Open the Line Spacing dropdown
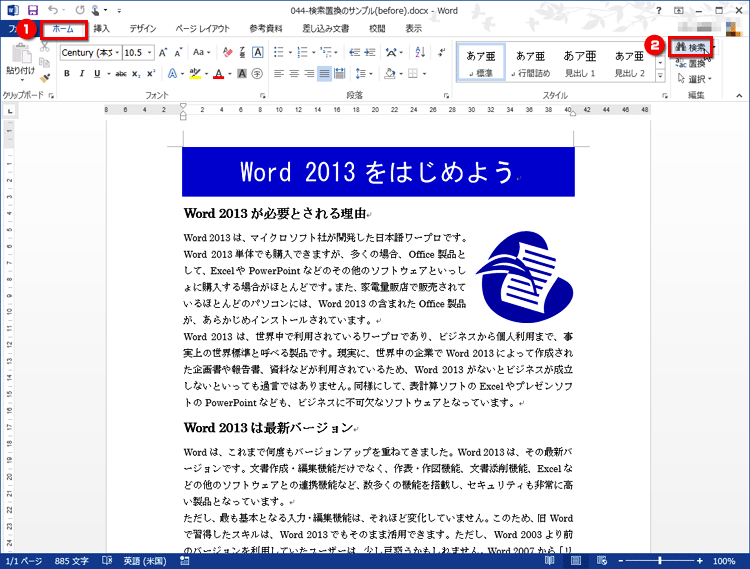This screenshot has height=569, width=750. [x=364, y=74]
